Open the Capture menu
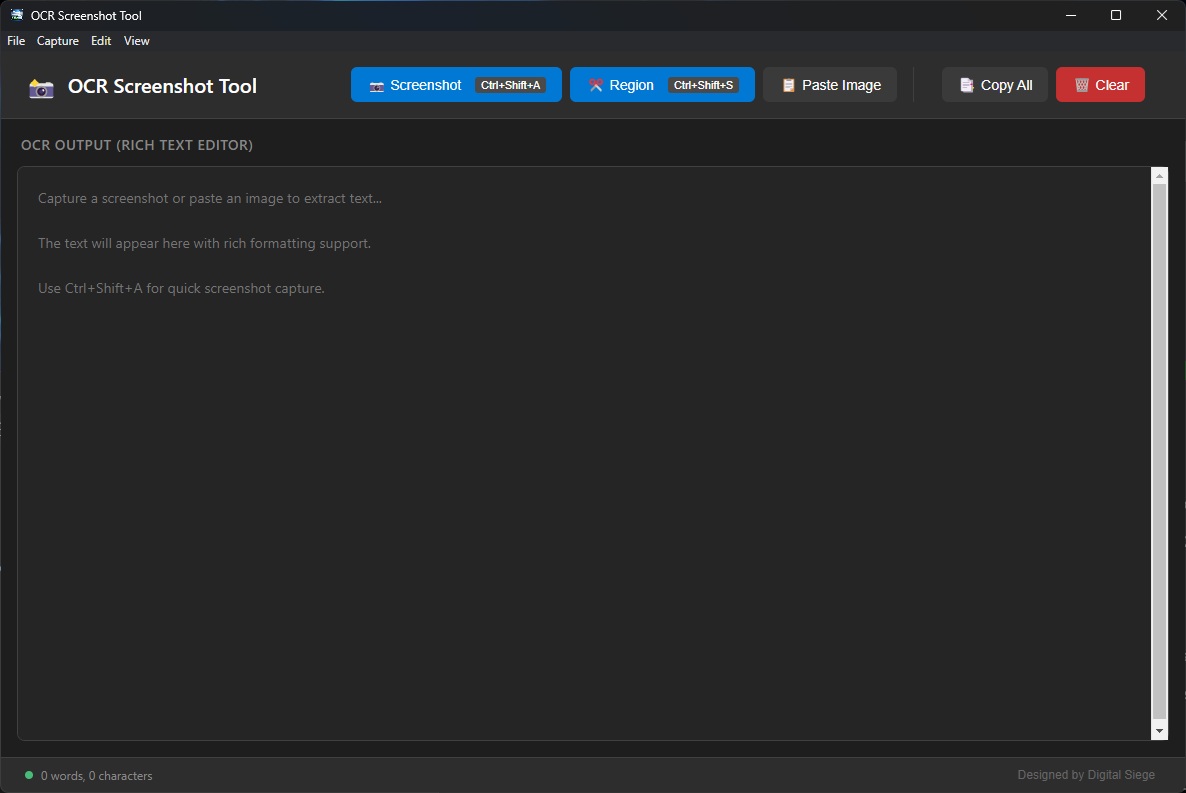 (57, 41)
